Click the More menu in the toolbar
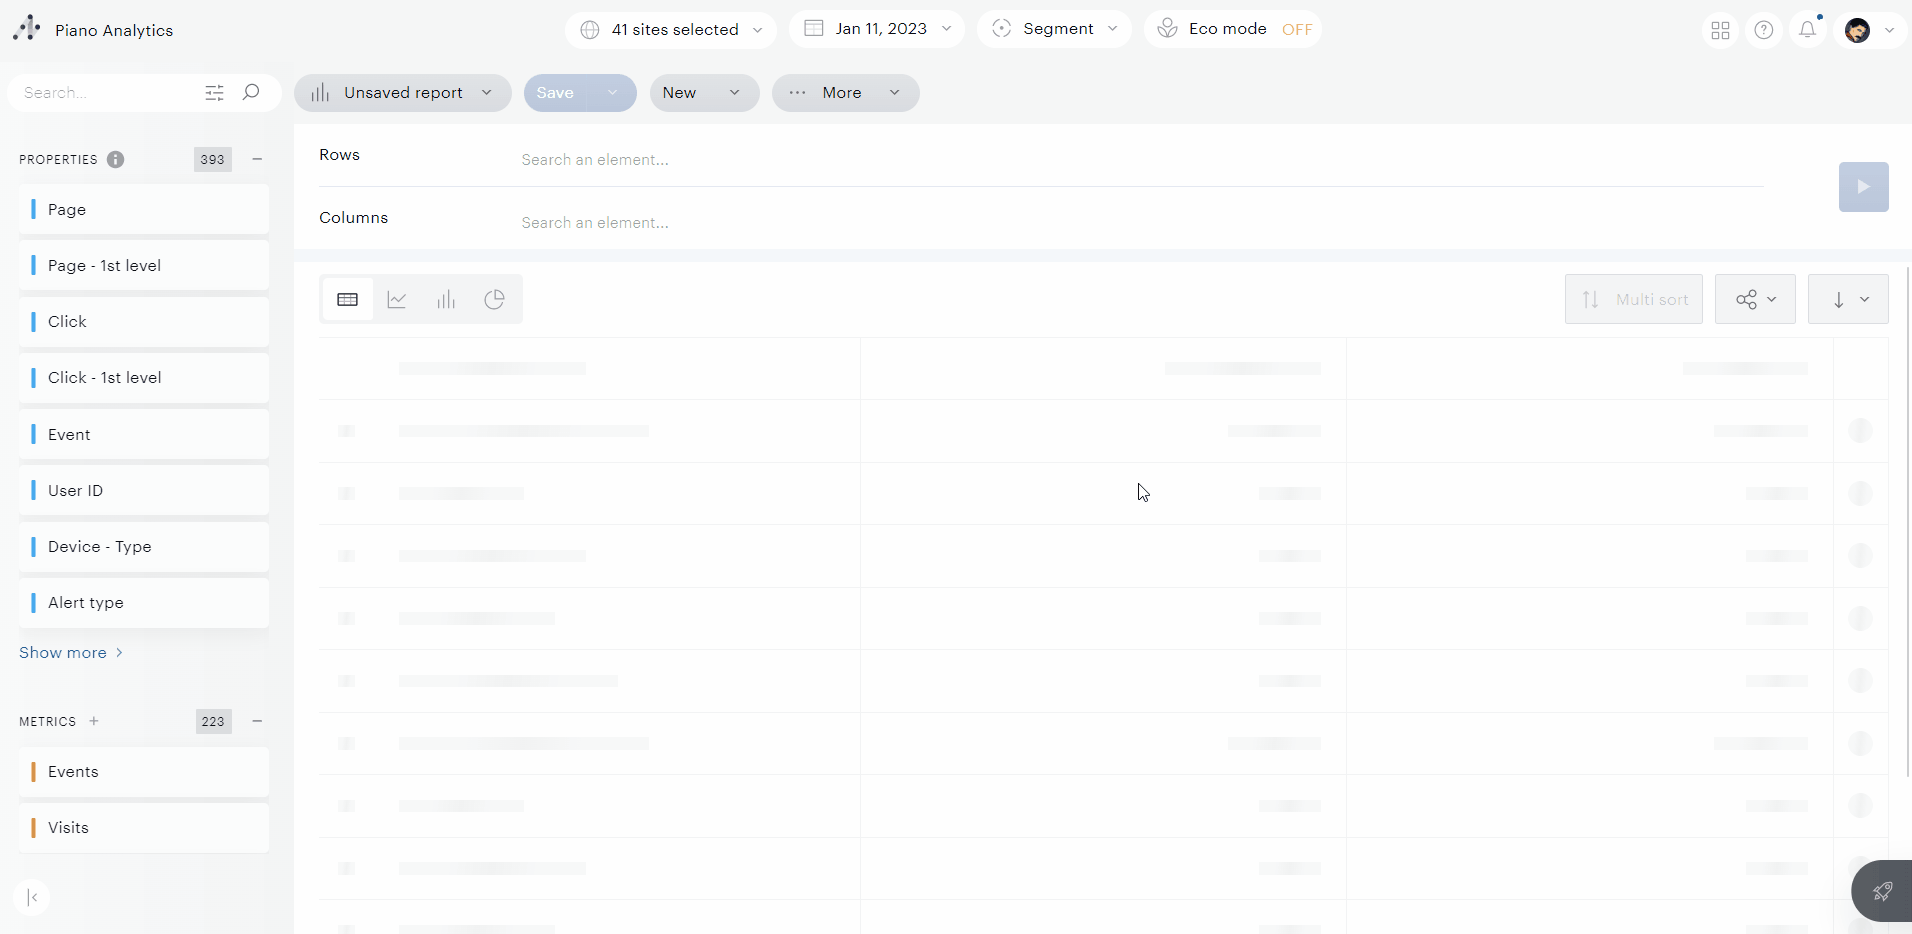The image size is (1912, 934). tap(844, 92)
